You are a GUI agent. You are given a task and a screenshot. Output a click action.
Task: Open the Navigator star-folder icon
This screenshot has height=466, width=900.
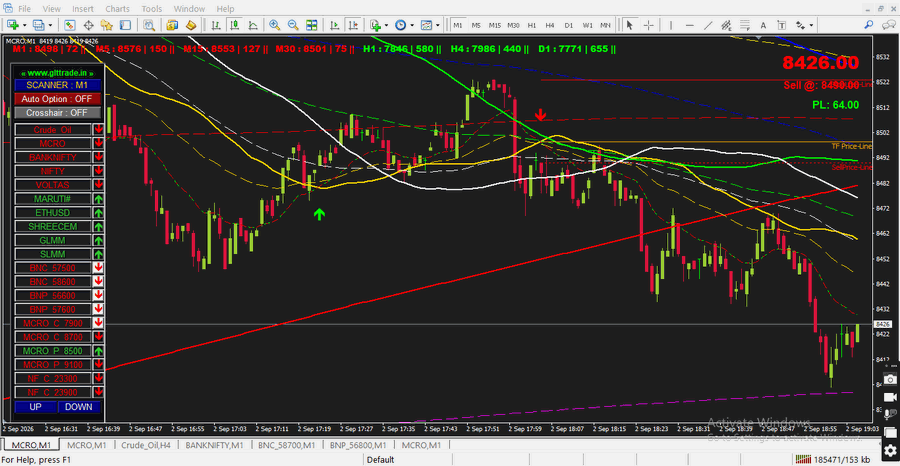106,25
